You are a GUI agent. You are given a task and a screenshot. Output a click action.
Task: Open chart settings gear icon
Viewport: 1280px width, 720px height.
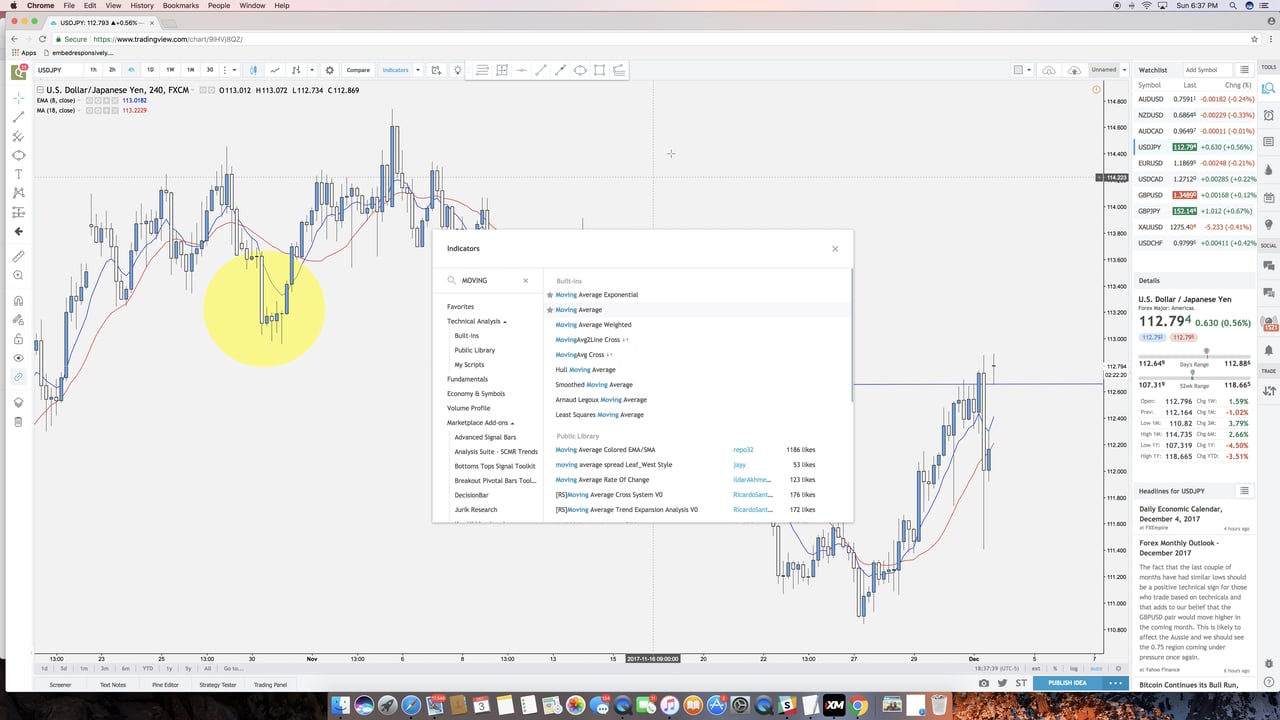[x=329, y=70]
